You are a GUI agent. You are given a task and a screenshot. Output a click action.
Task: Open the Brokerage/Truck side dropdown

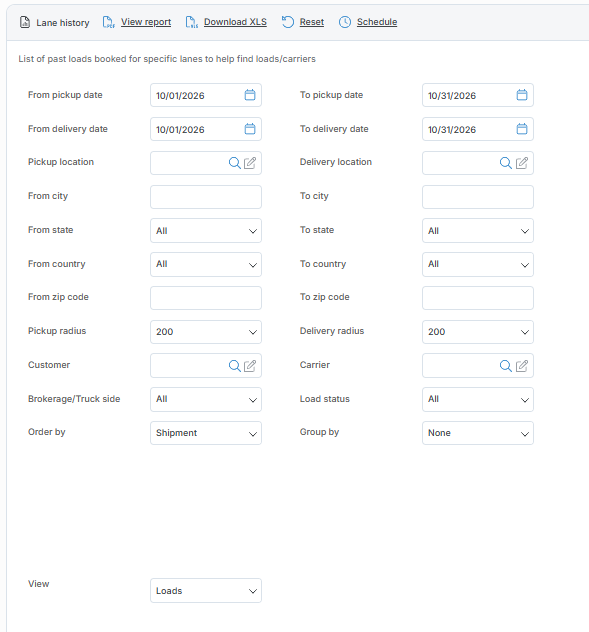pyautogui.click(x=206, y=399)
